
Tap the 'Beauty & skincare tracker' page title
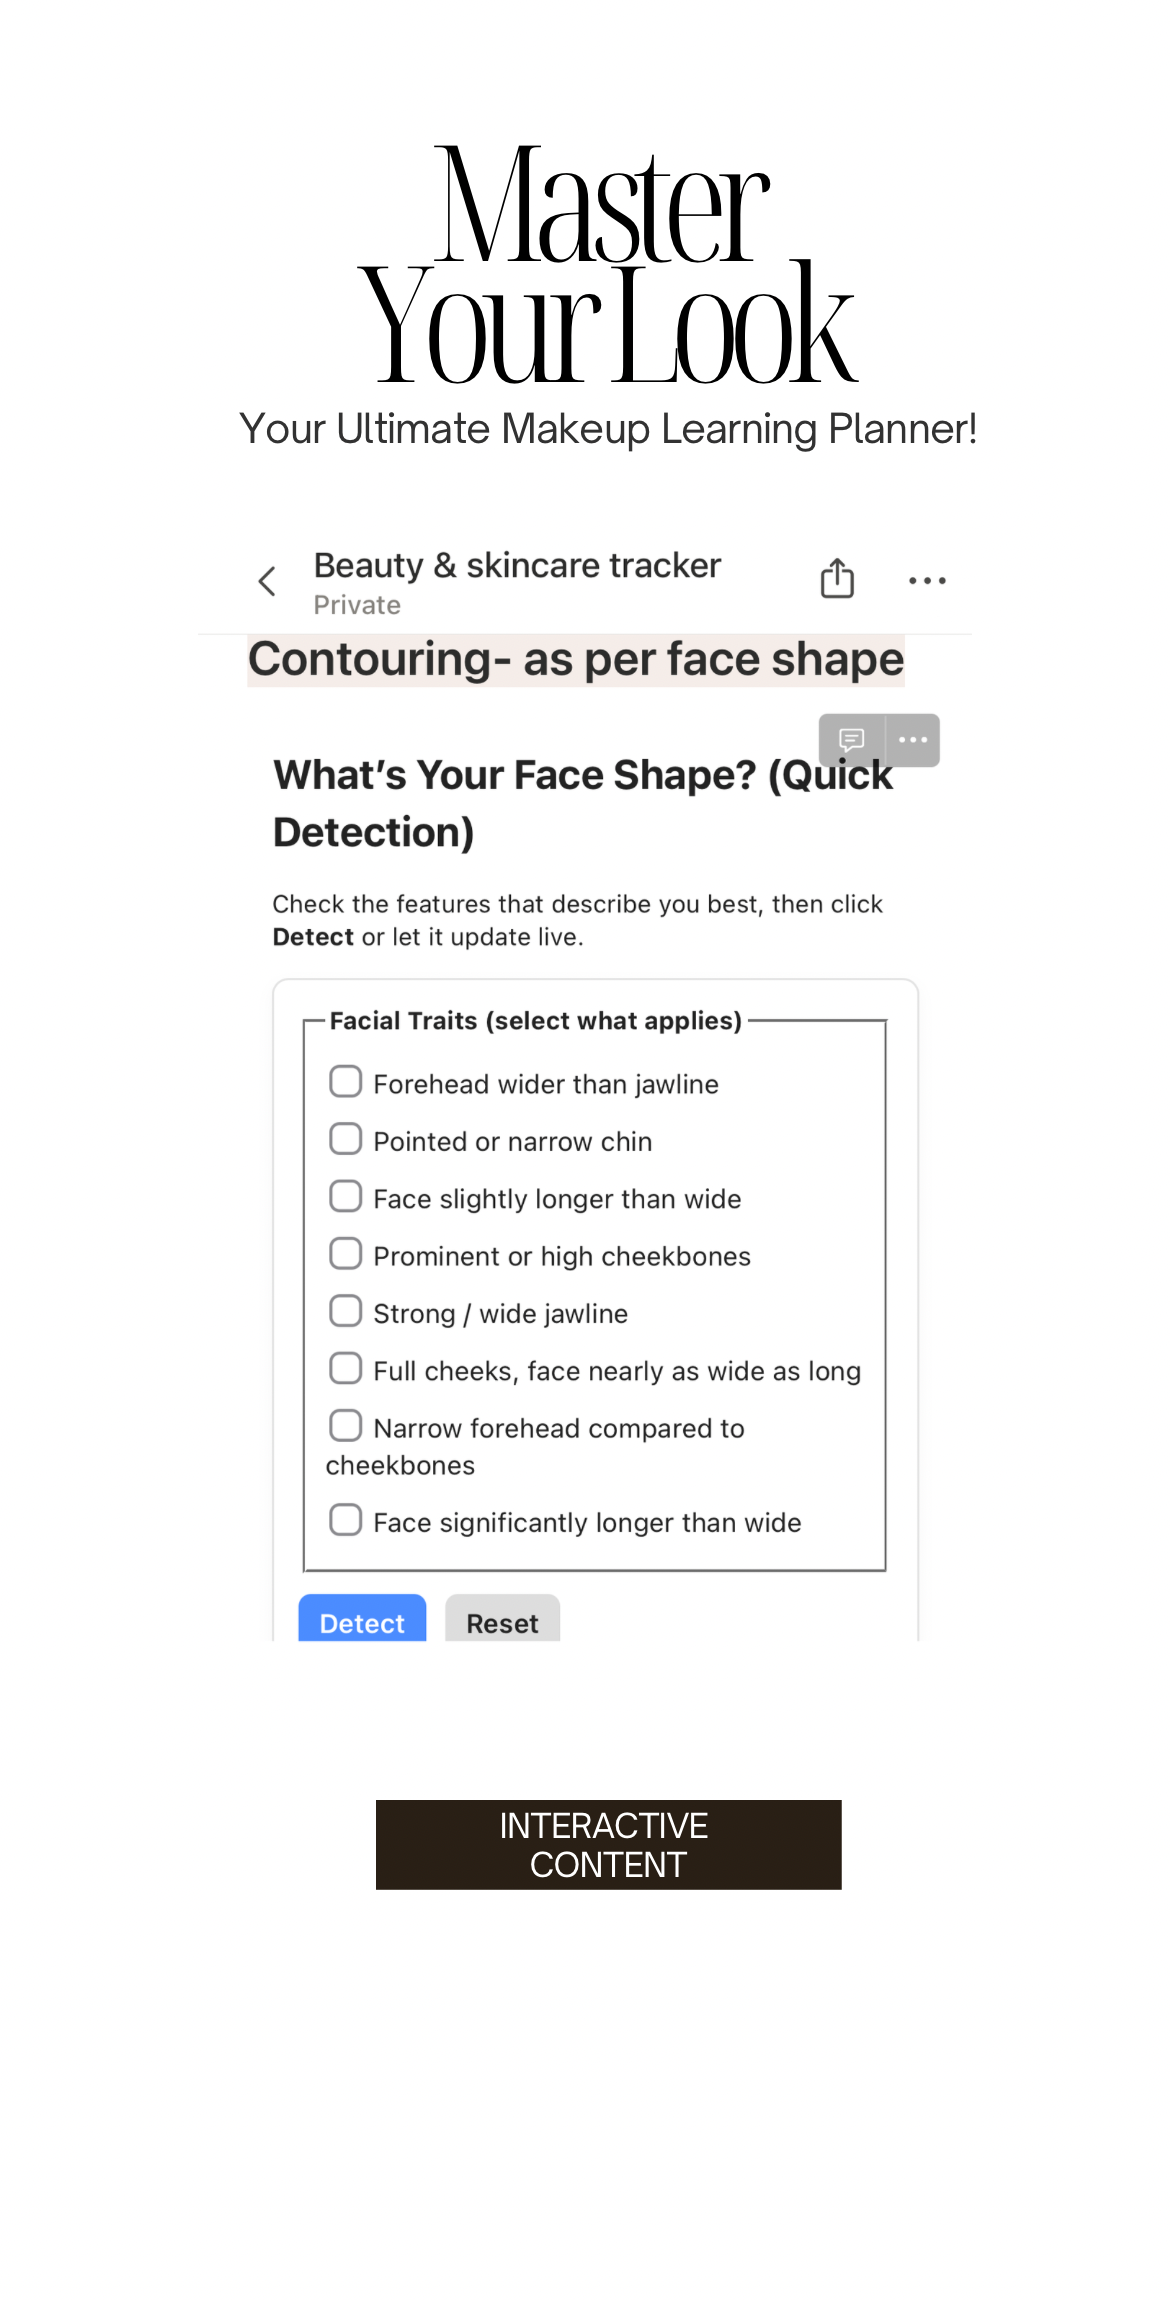click(x=517, y=566)
